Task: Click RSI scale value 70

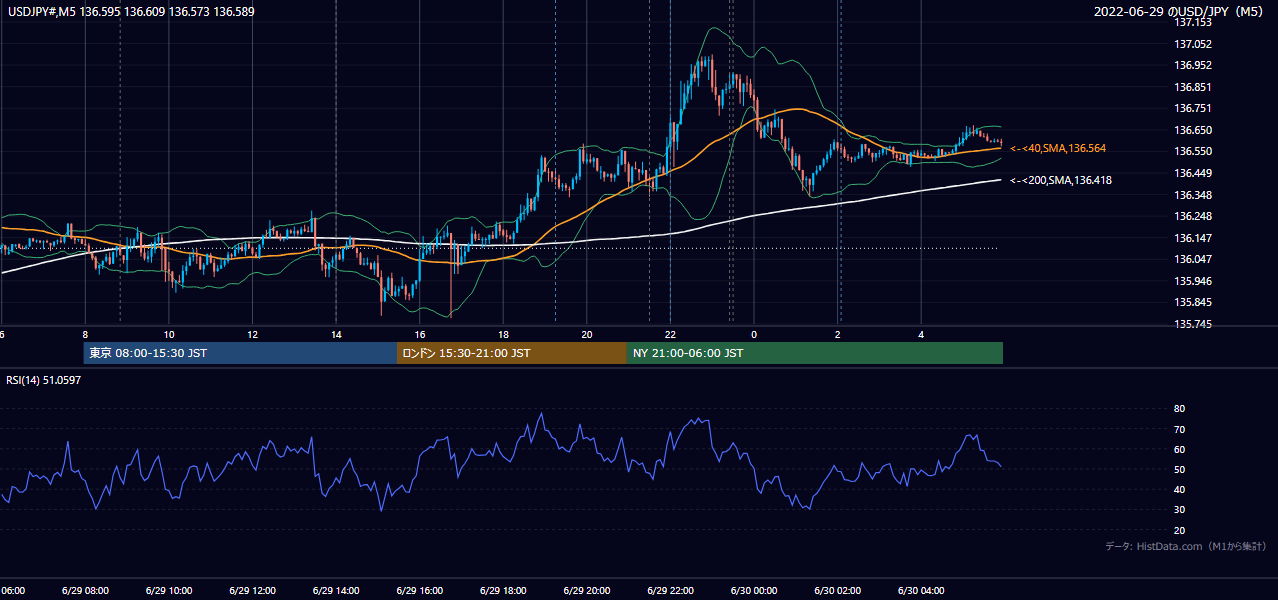Action: pos(1180,429)
